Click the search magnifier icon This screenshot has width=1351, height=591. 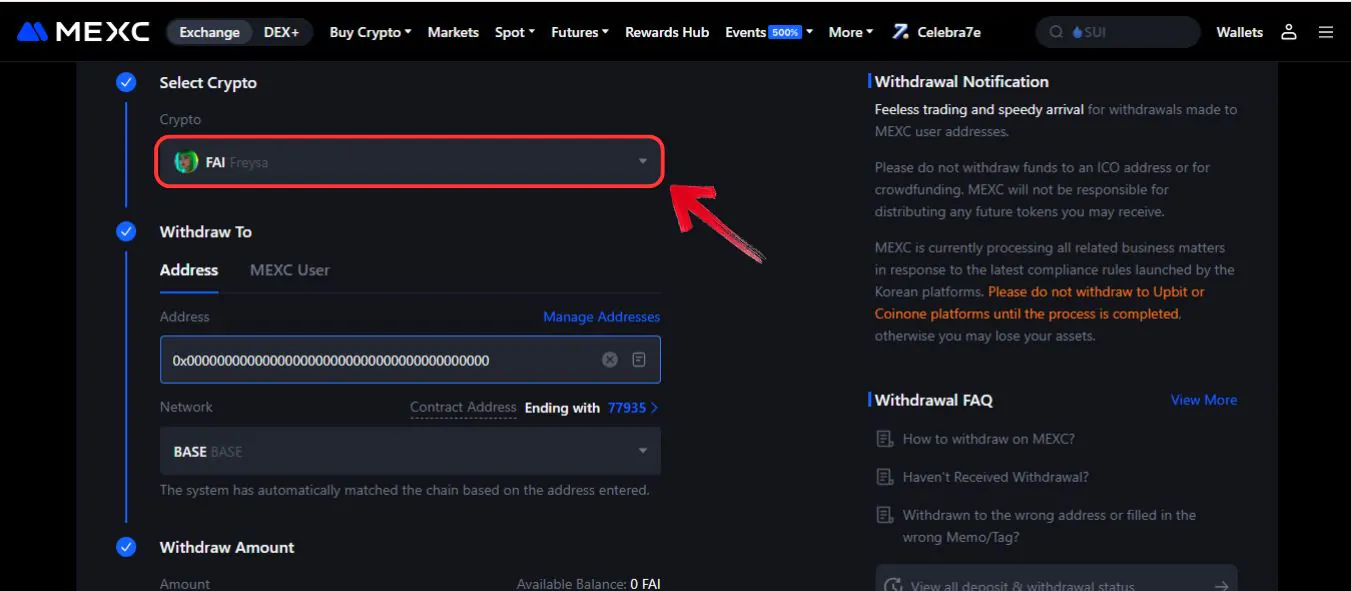1056,32
